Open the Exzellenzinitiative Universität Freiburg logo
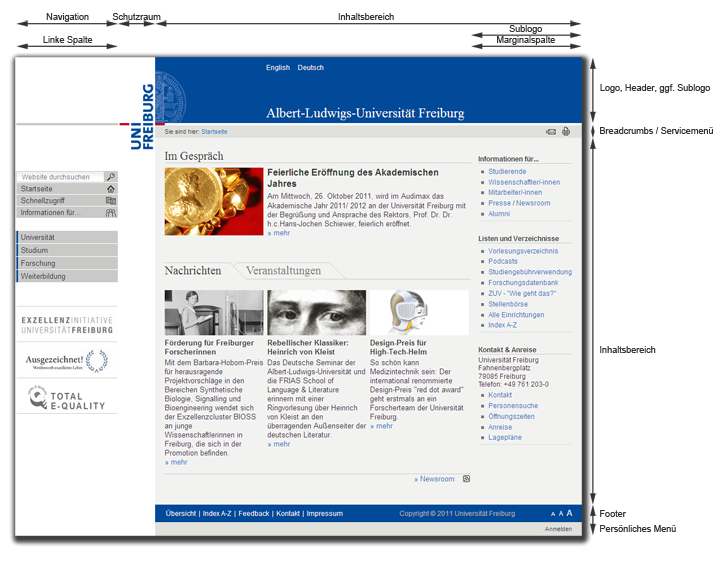The width and height of the screenshot is (722, 578). click(67, 325)
